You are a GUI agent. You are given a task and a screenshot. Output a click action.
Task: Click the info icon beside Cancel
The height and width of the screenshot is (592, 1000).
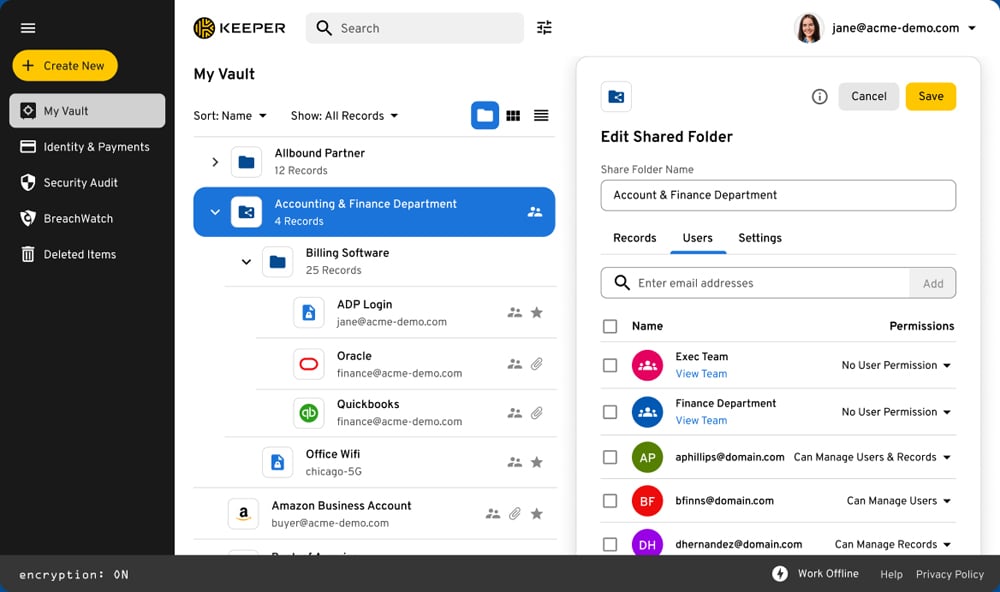pyautogui.click(x=819, y=97)
